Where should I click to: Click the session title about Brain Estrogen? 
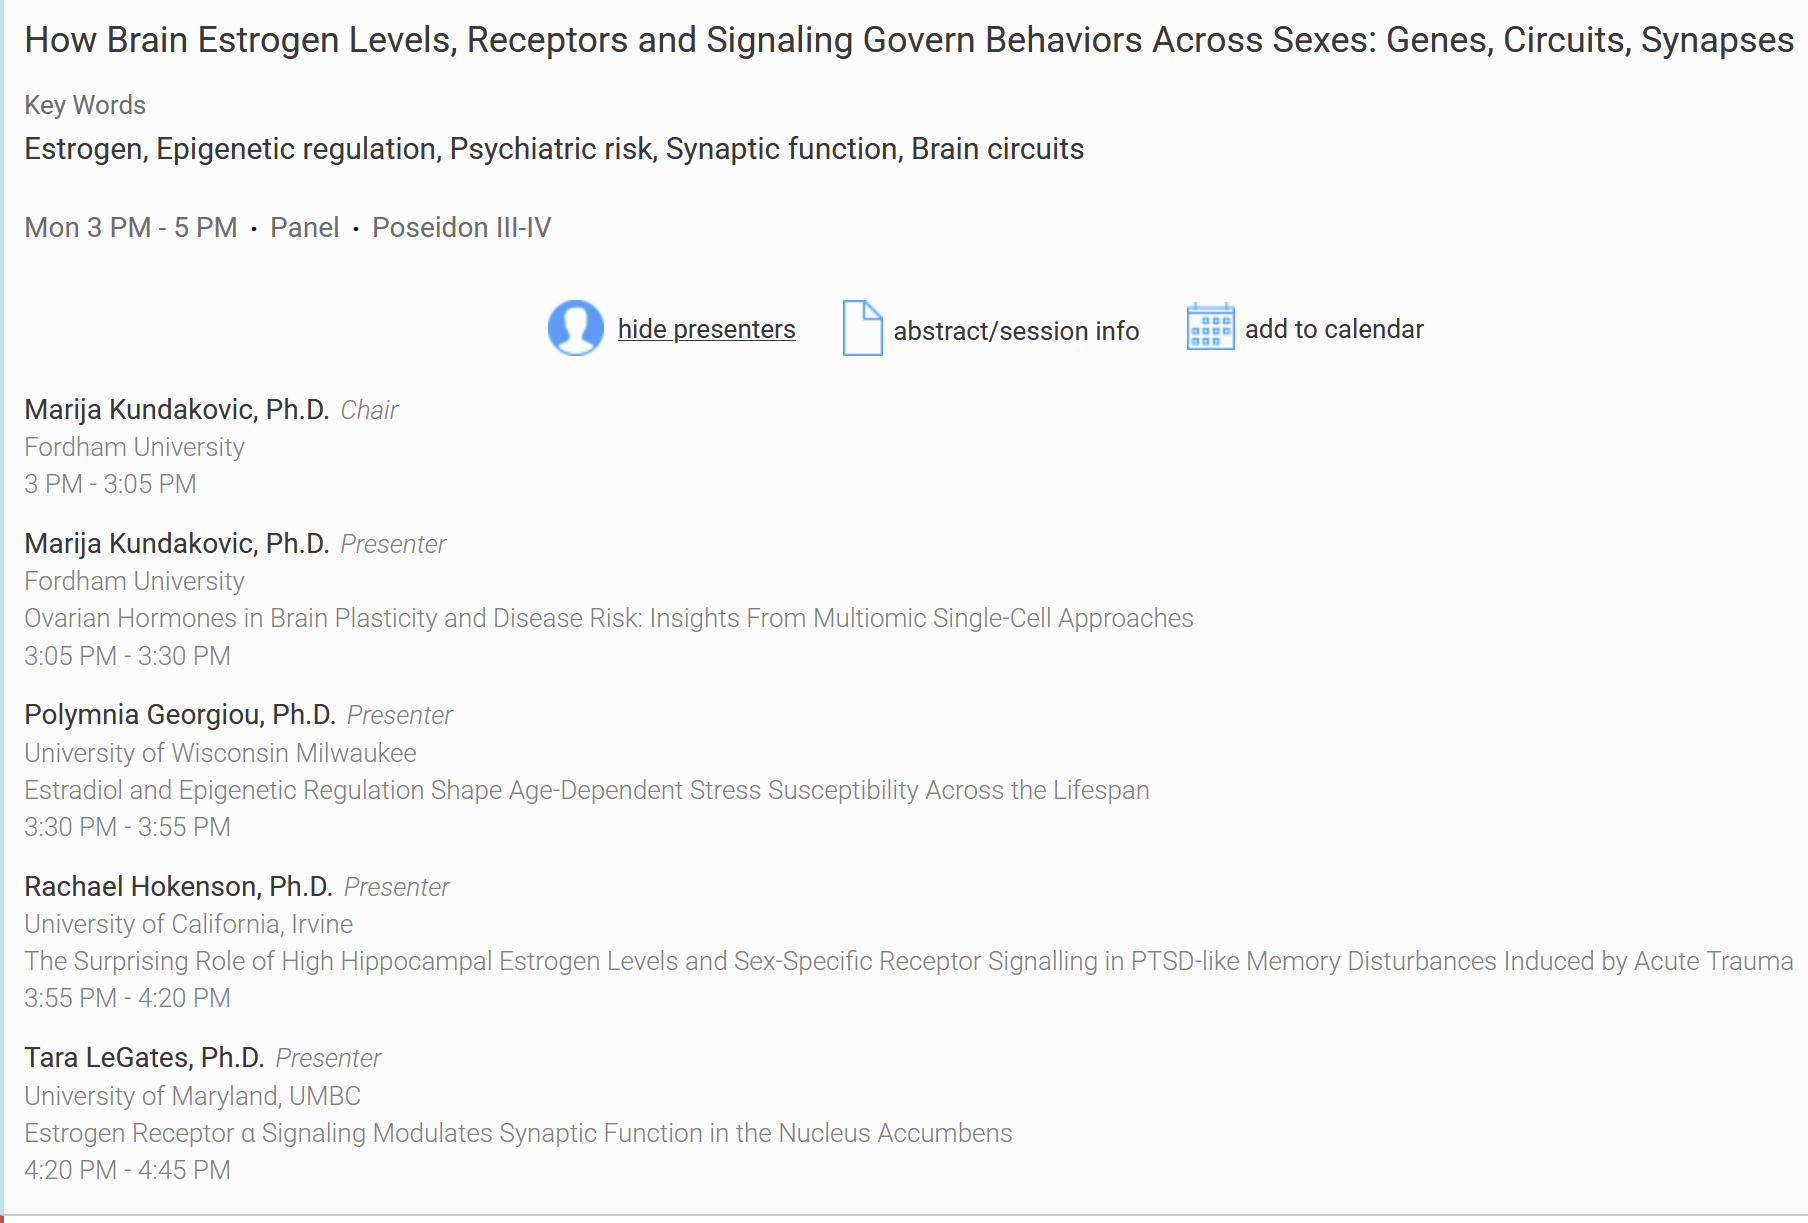pos(908,40)
